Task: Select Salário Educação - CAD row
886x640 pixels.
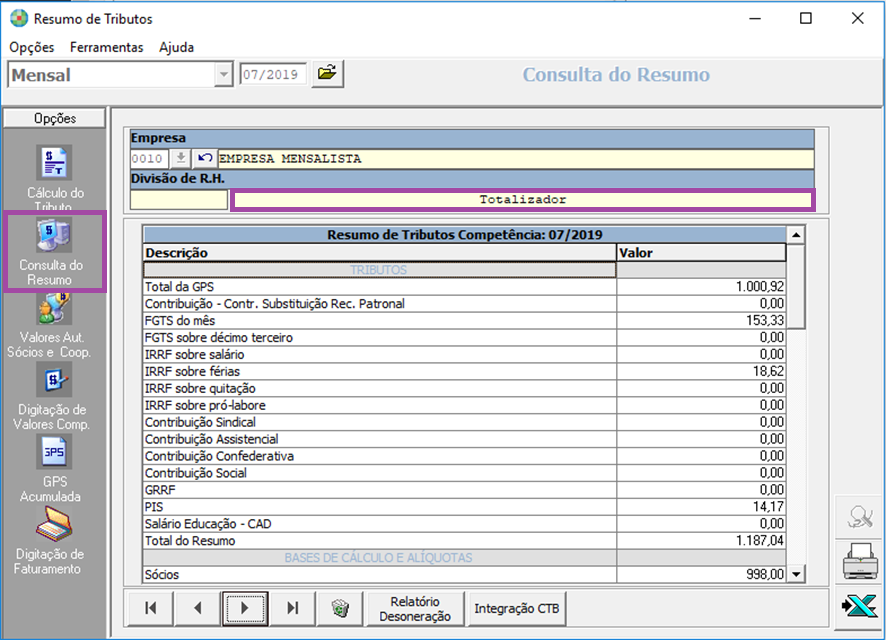Action: [464, 524]
